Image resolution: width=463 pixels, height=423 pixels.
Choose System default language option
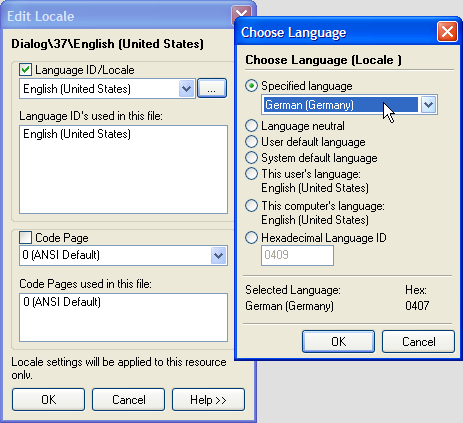(251, 158)
